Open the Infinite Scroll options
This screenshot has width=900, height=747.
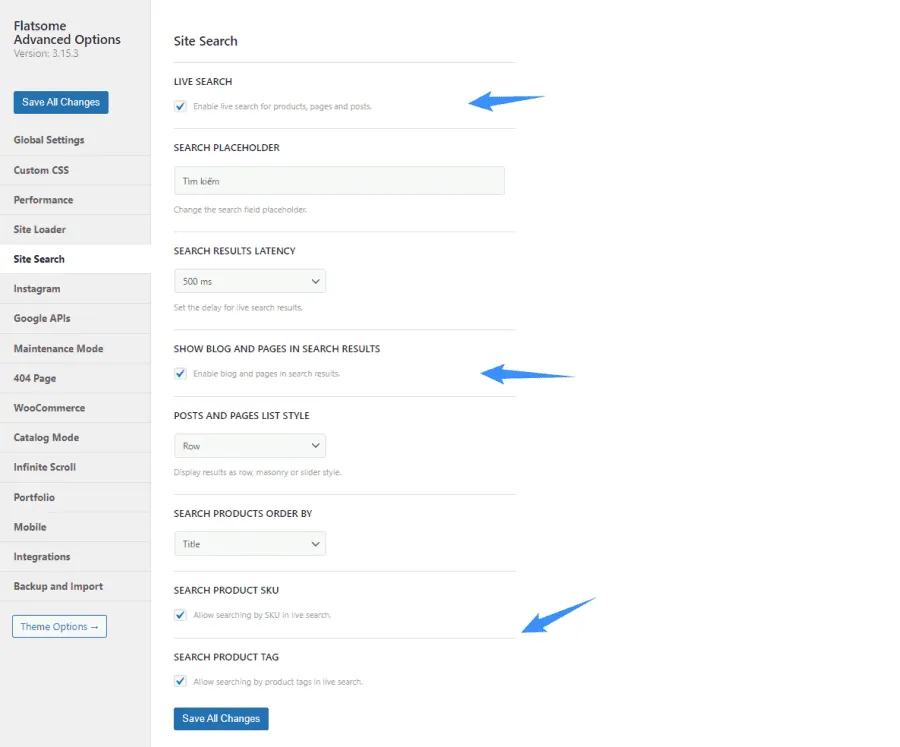(45, 467)
